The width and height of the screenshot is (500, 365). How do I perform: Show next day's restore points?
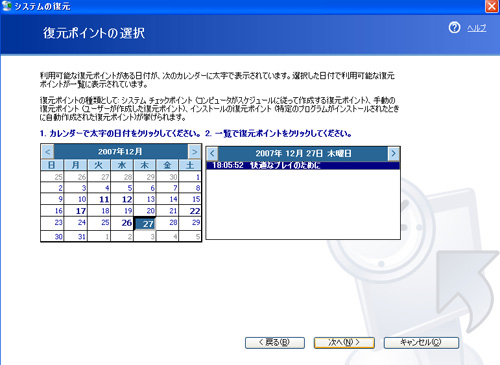tap(393, 154)
